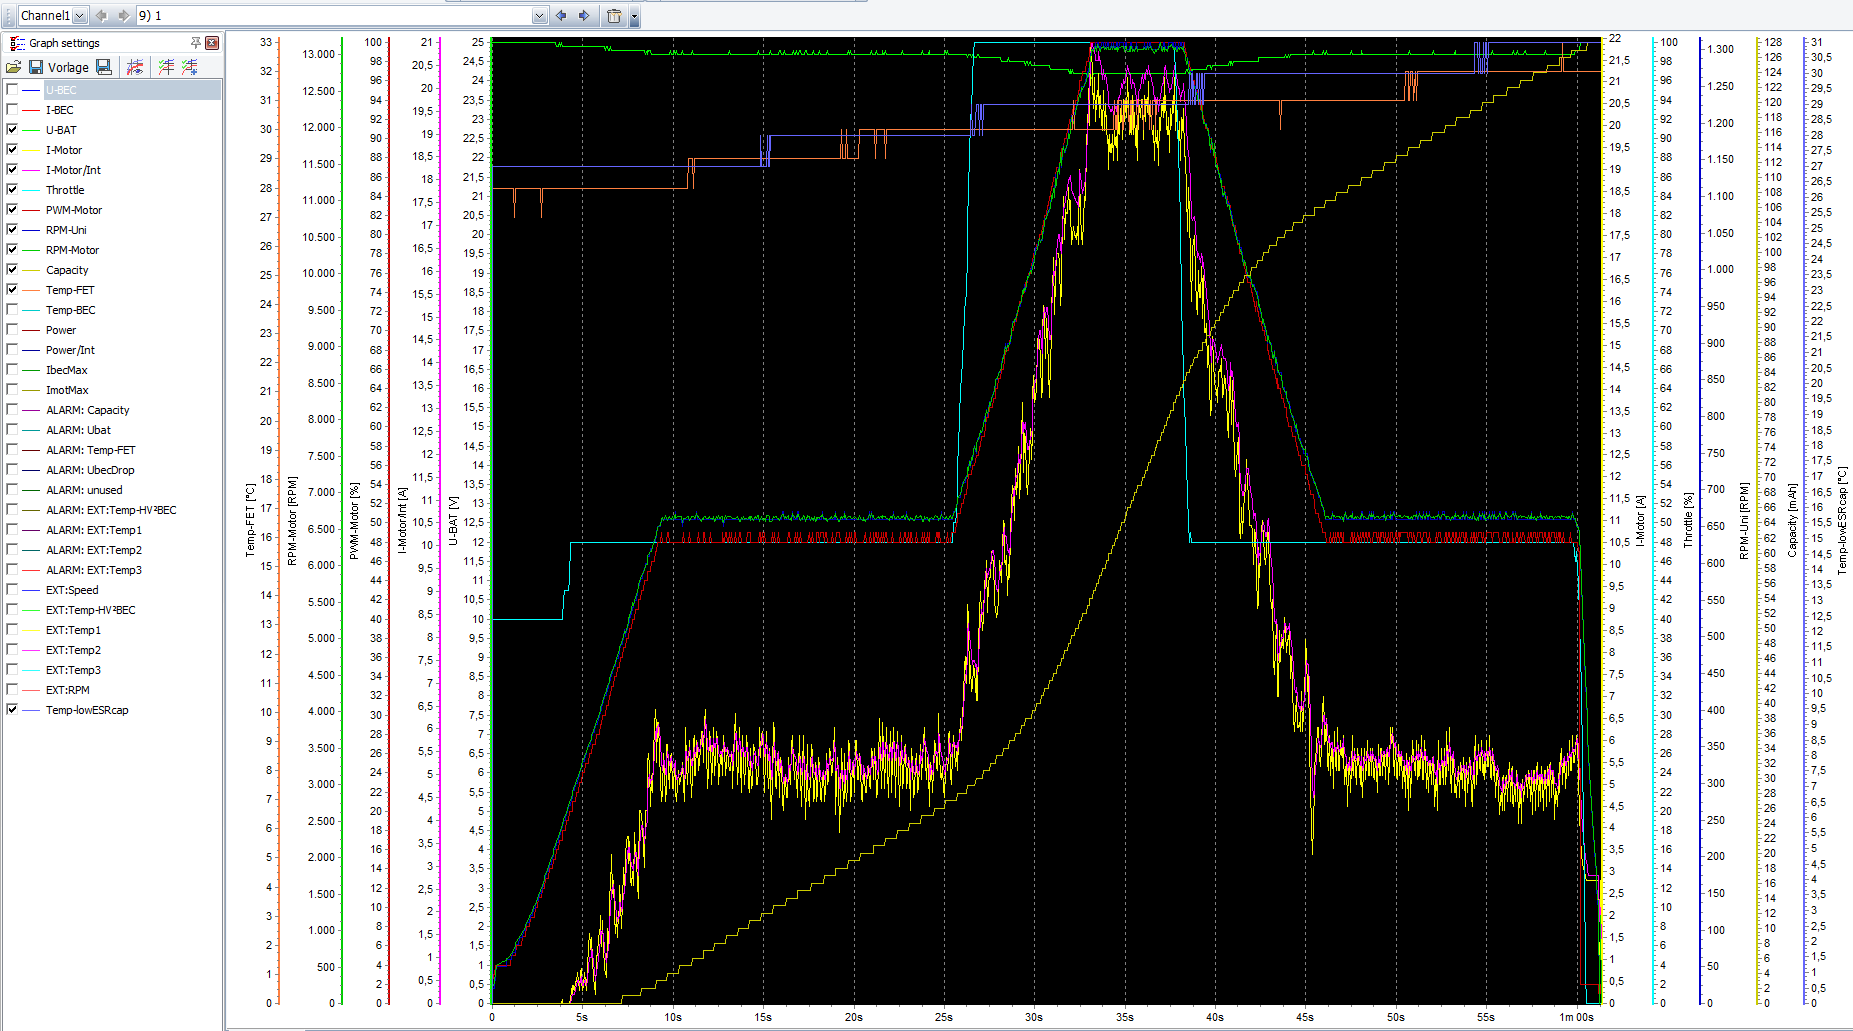Image resolution: width=1853 pixels, height=1031 pixels.
Task: Click the green U-BAT line color sample
Action: (x=31, y=130)
